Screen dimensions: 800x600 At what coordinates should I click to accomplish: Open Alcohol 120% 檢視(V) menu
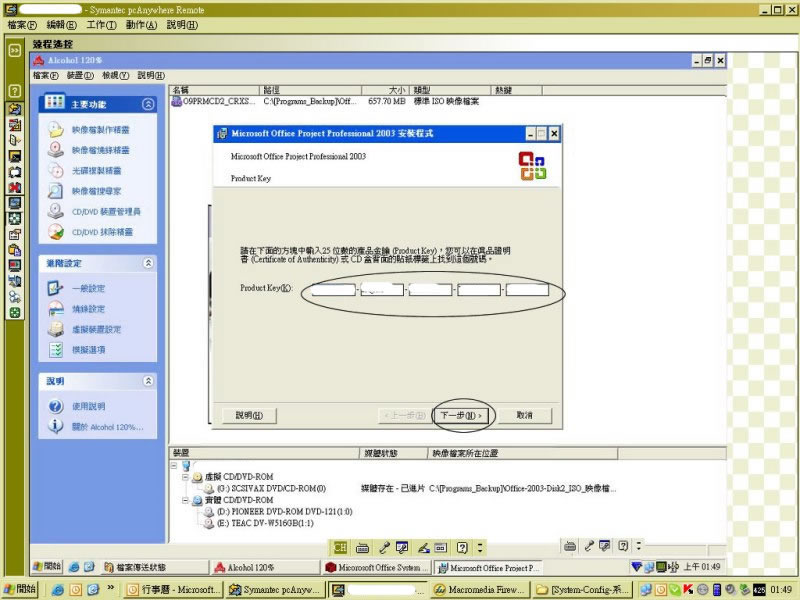115,76
